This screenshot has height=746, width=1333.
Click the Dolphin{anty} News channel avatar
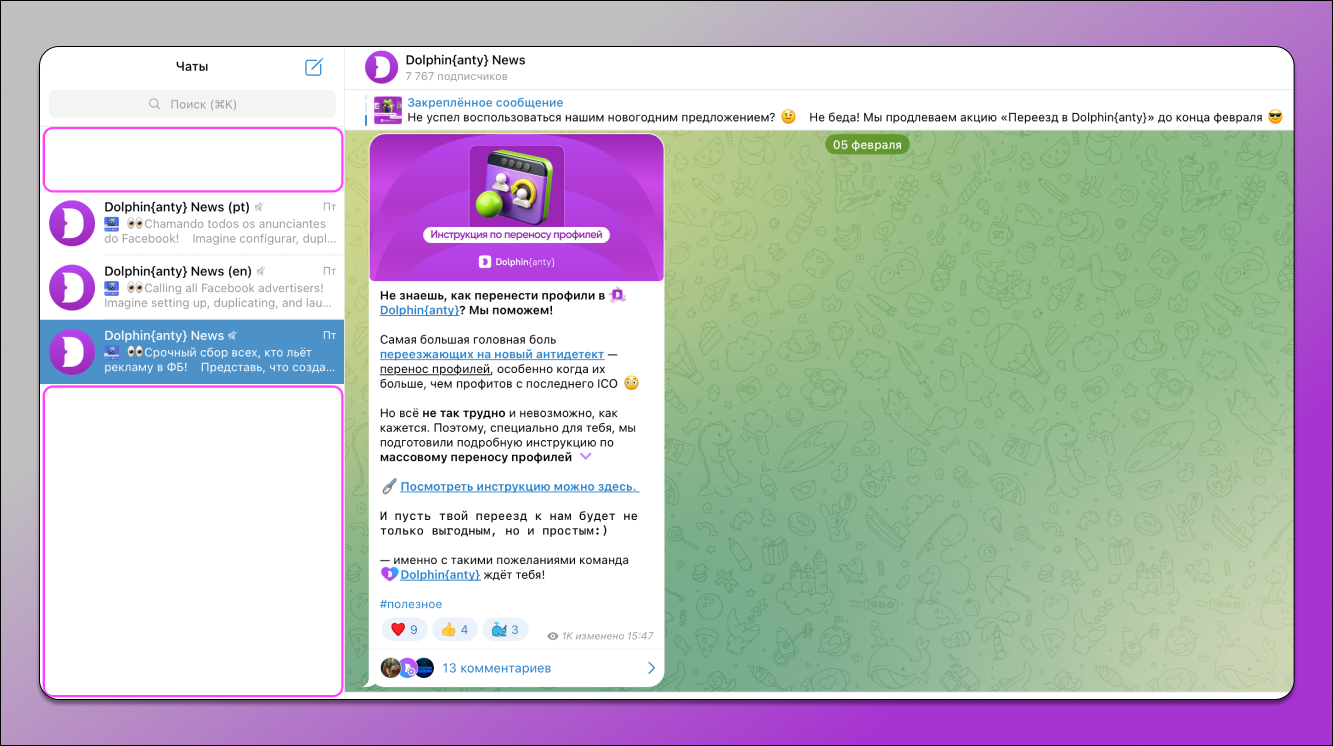click(x=383, y=66)
